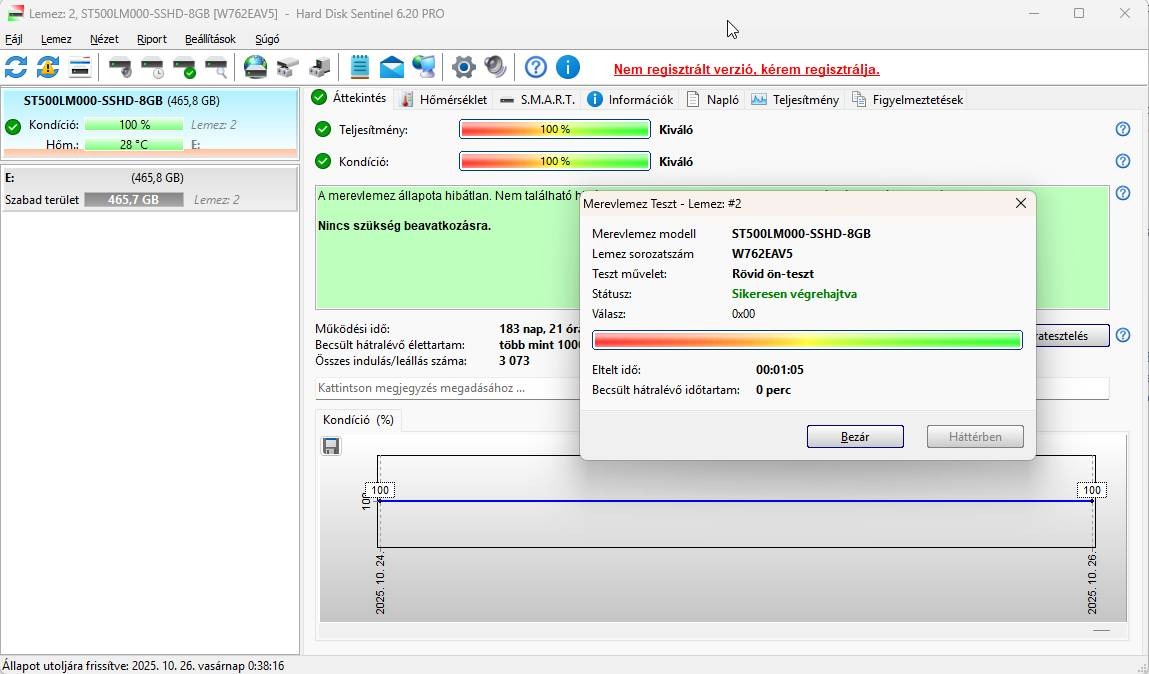Click elapsed time value 00:01:05

coord(780,370)
